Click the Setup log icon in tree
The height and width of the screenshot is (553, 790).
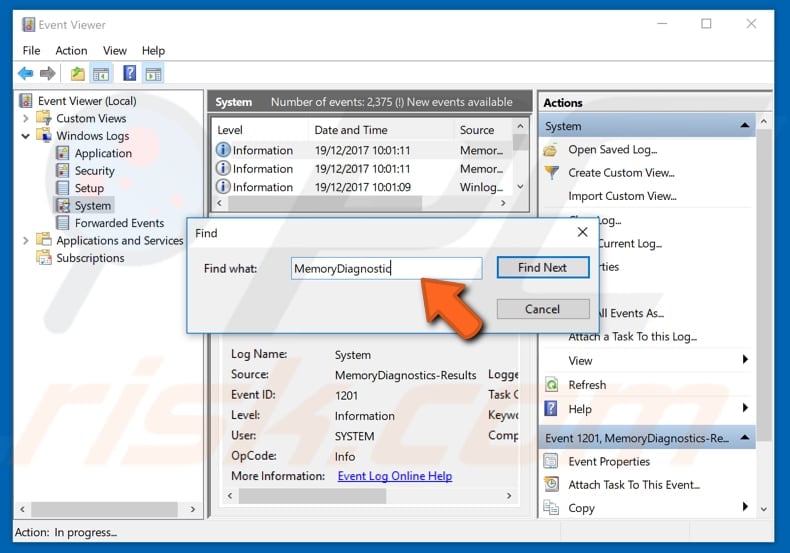tap(63, 188)
